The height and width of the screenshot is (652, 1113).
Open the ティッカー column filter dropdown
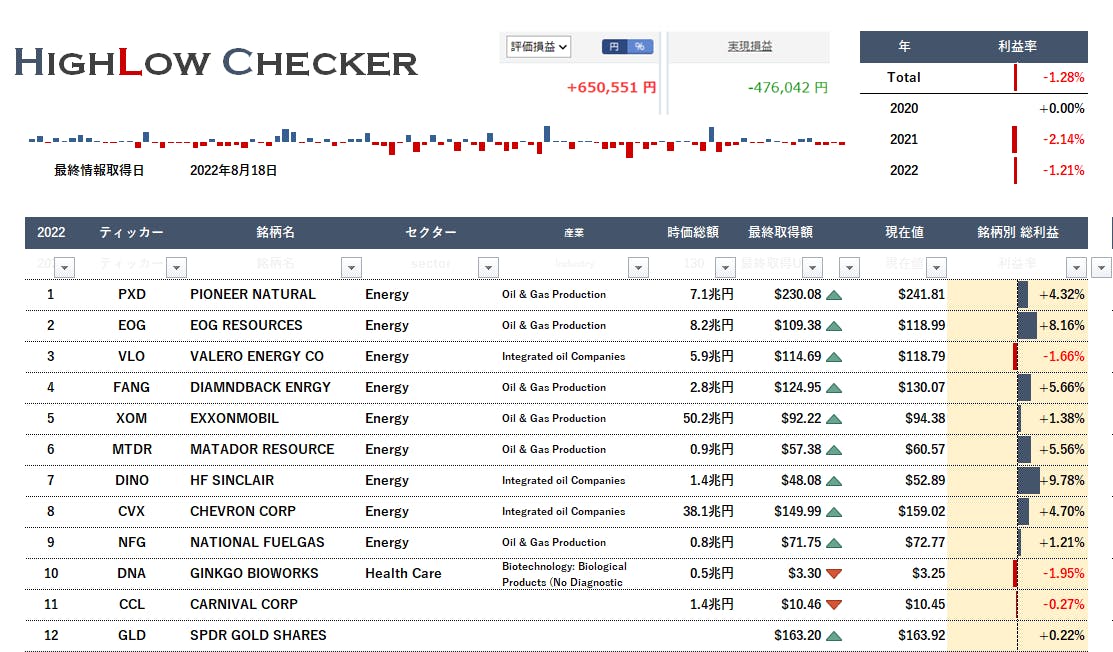pyautogui.click(x=176, y=267)
